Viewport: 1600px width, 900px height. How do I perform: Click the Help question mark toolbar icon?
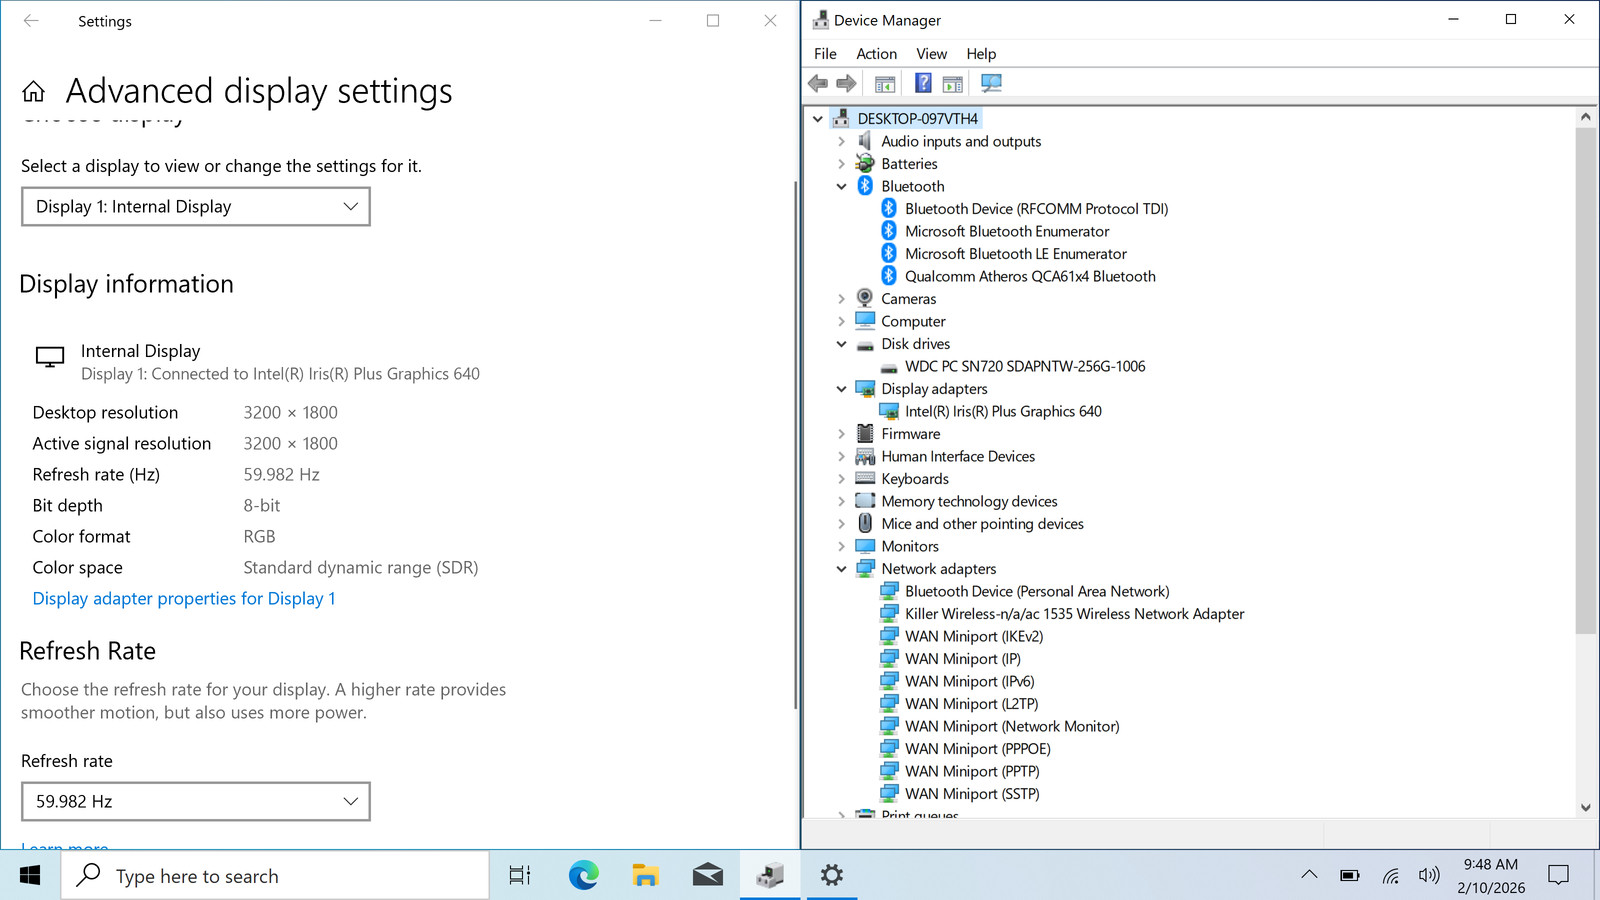point(923,83)
